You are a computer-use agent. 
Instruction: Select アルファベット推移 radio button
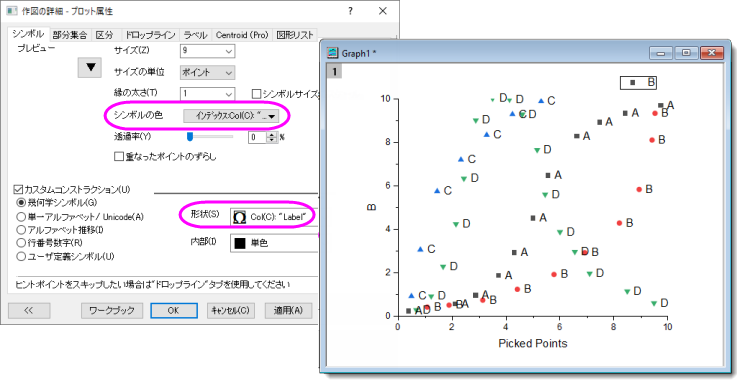(21, 230)
